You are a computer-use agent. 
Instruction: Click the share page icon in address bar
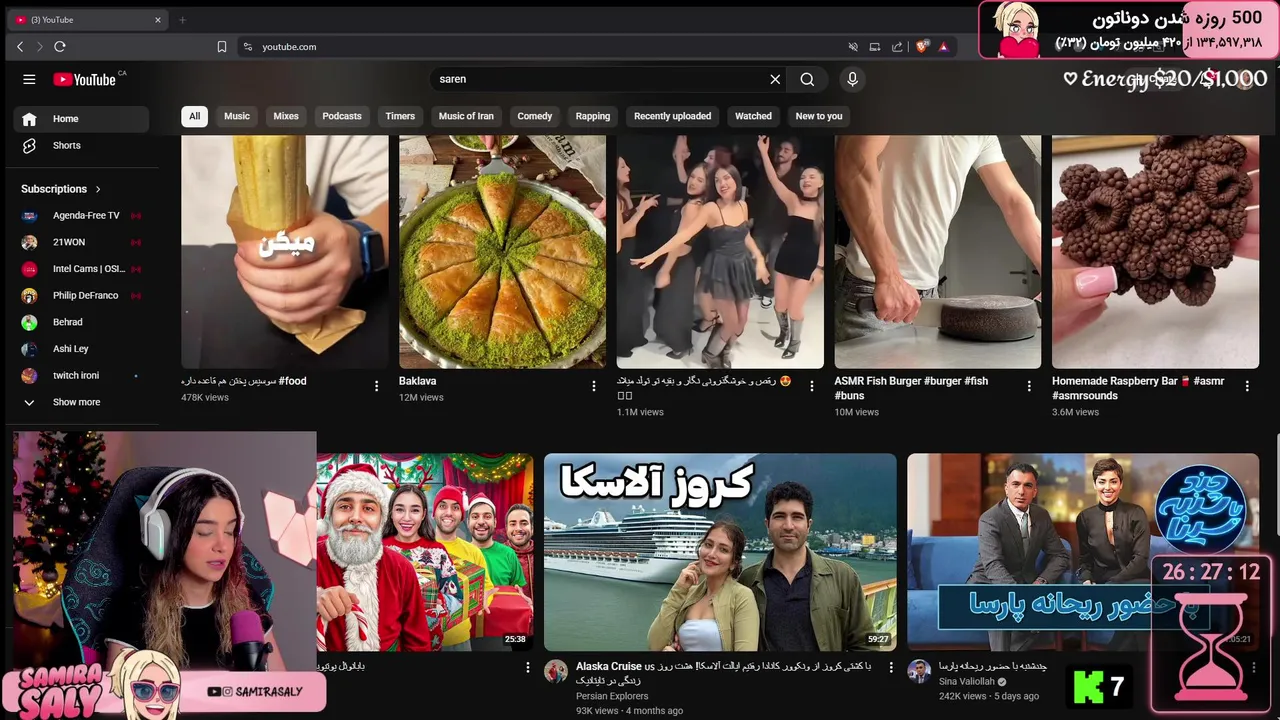click(897, 46)
